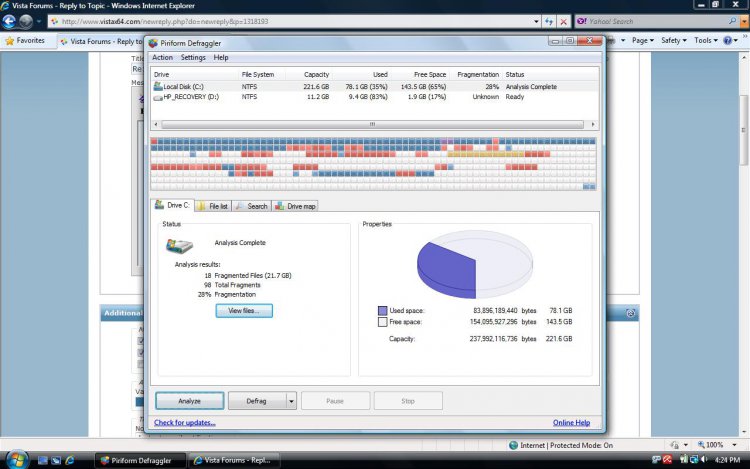
Task: Click the Internet Explorer forward button
Action: point(26,22)
